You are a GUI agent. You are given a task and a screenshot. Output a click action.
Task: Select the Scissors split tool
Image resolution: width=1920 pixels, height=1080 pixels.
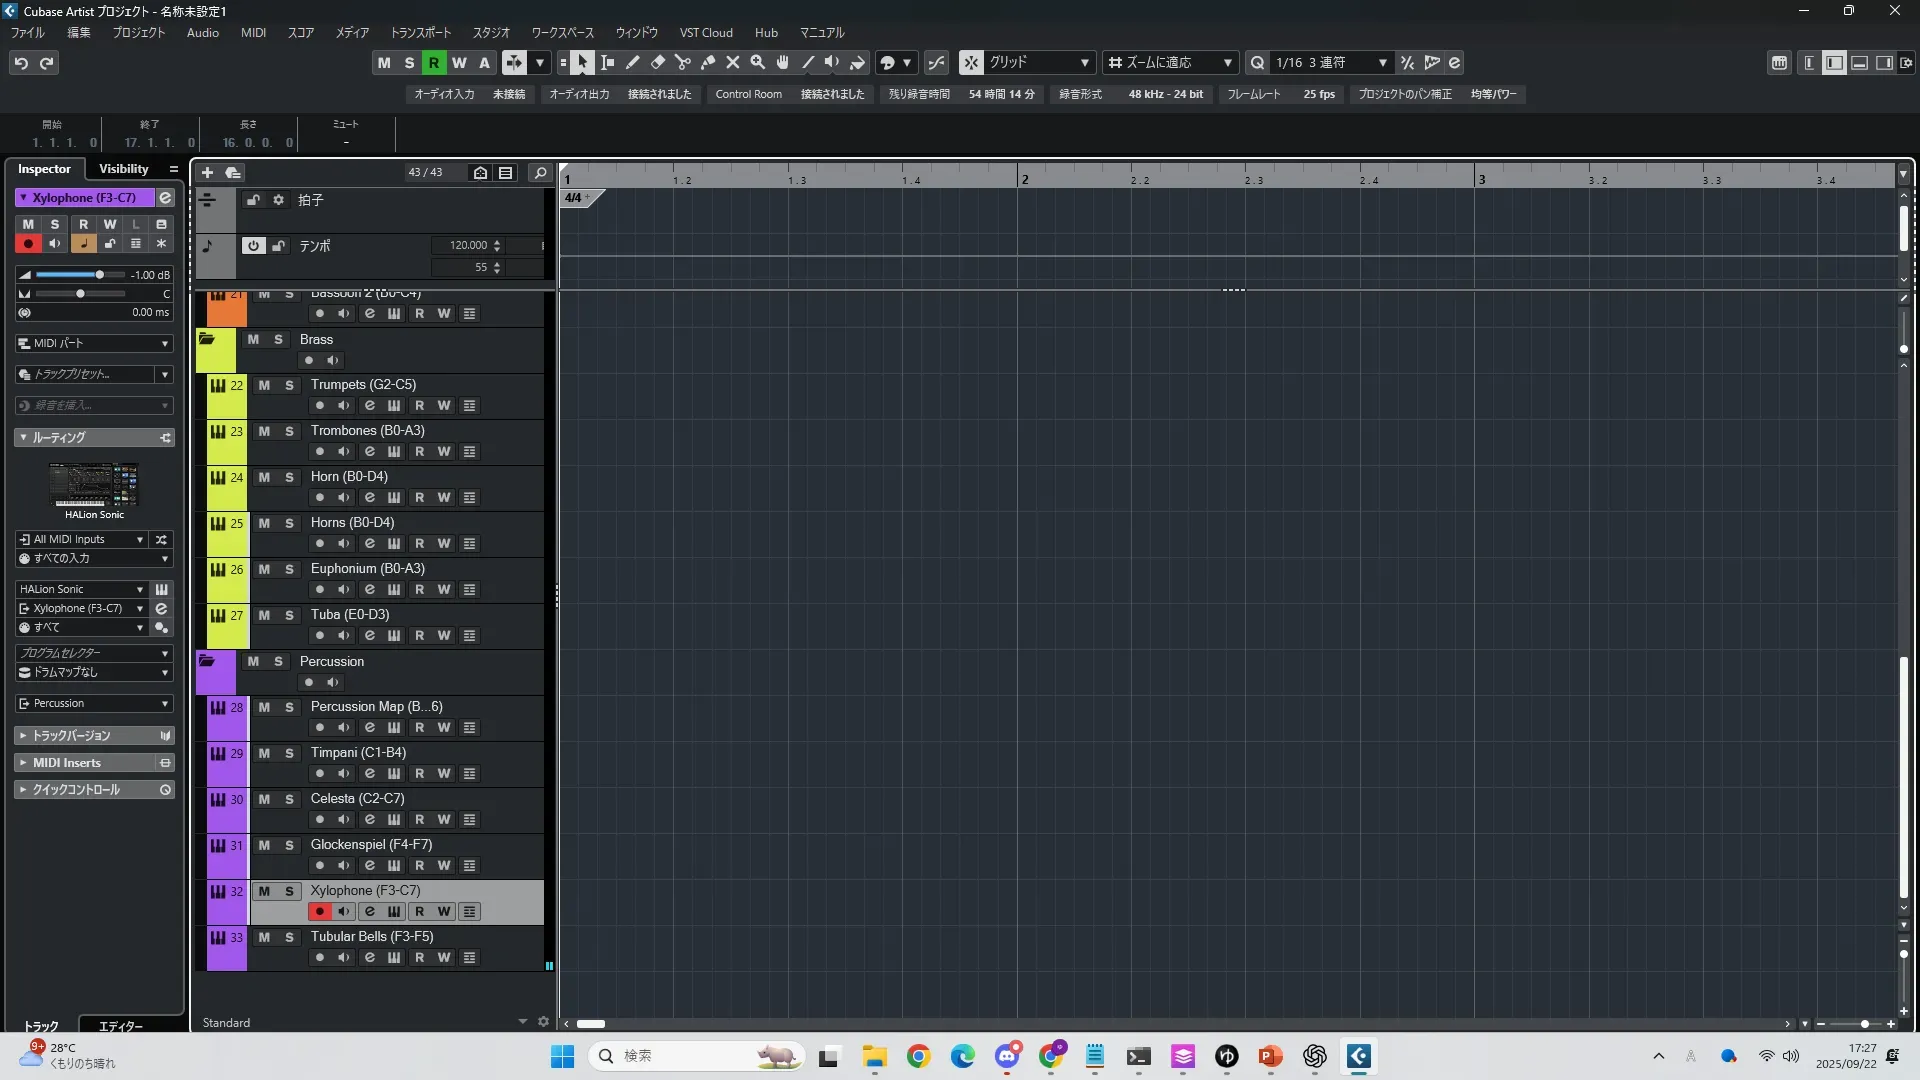683,62
